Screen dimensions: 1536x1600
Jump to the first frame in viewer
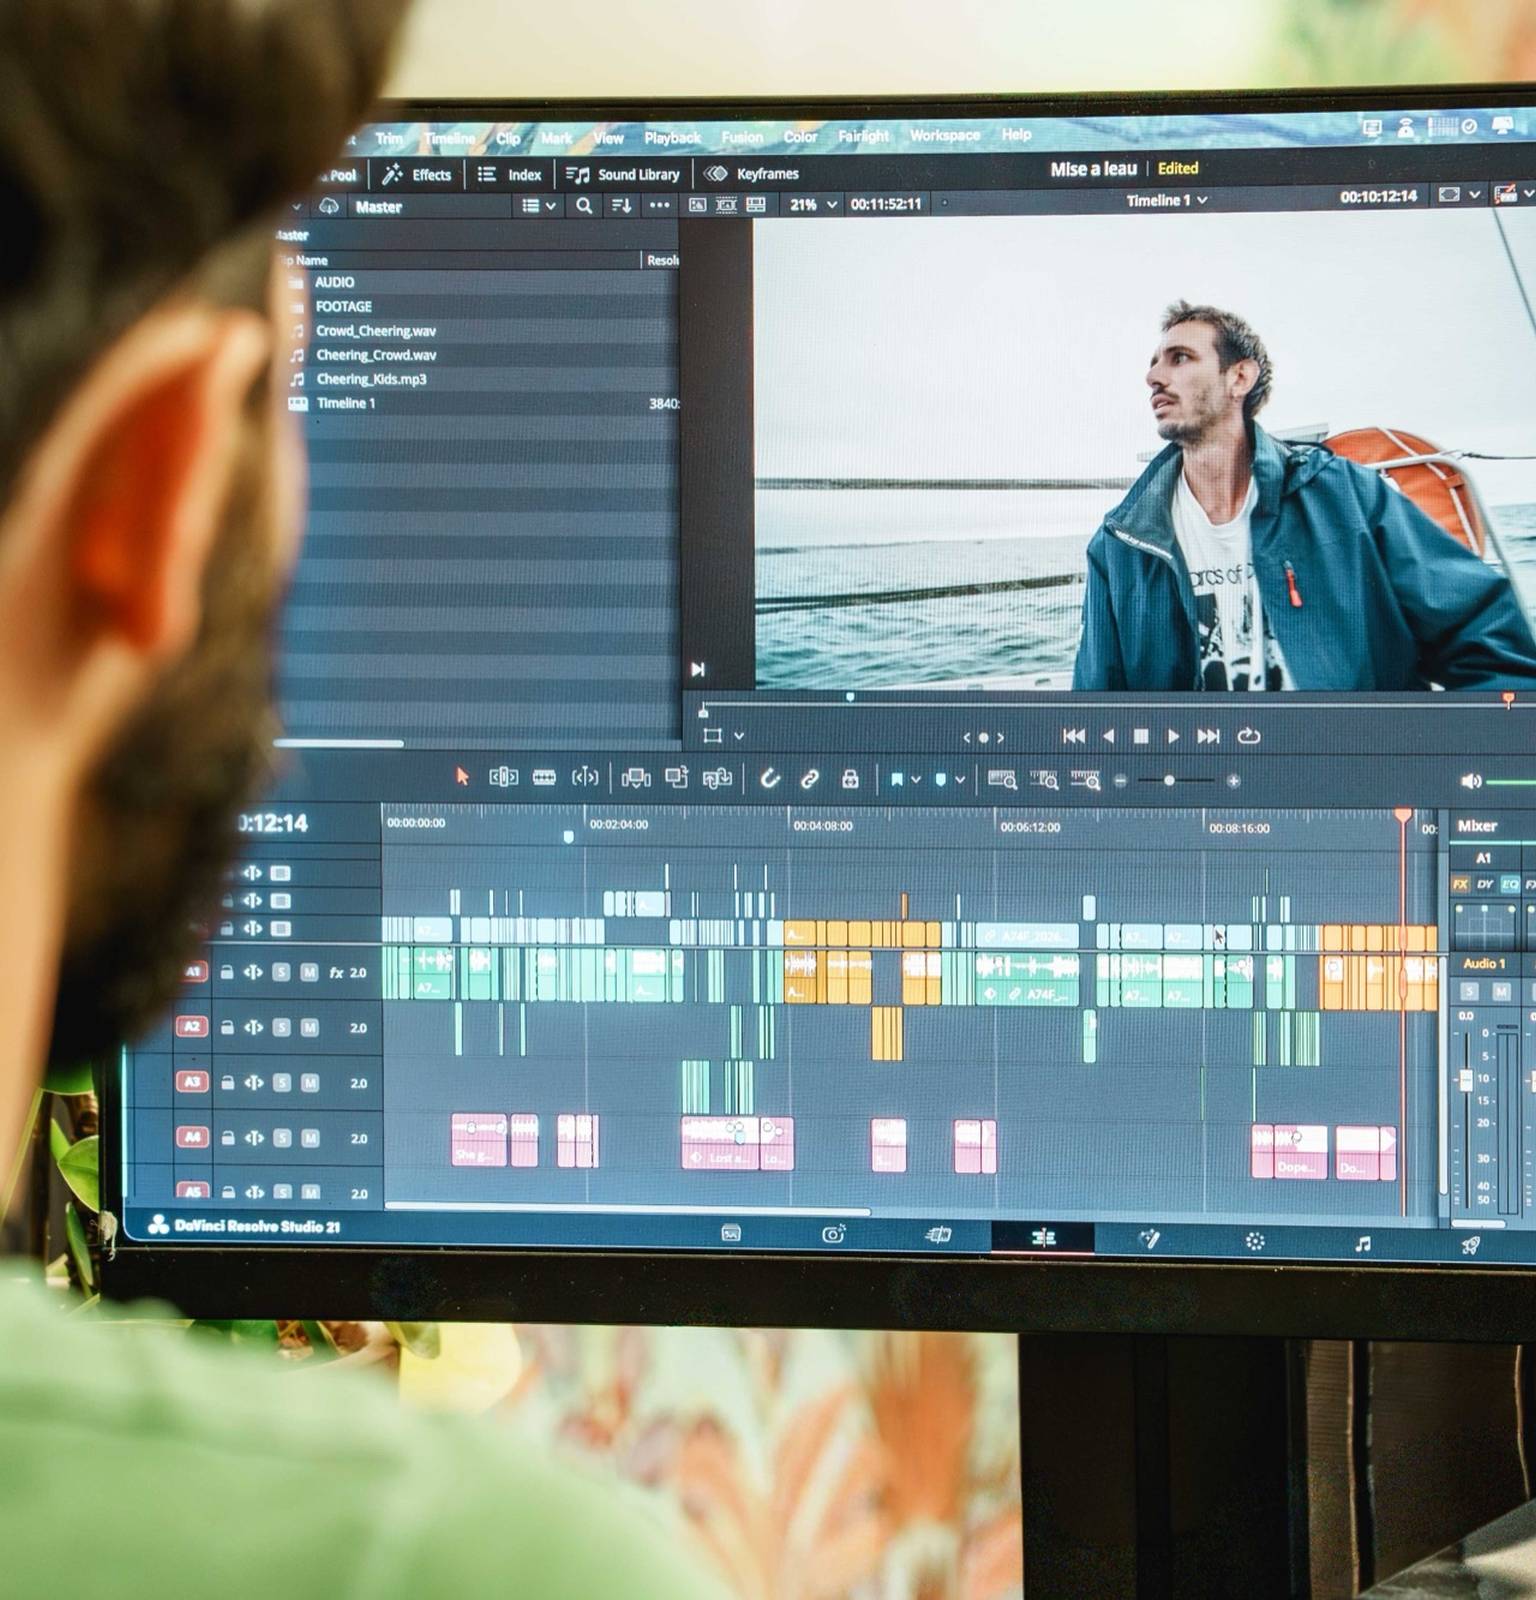coord(1074,736)
